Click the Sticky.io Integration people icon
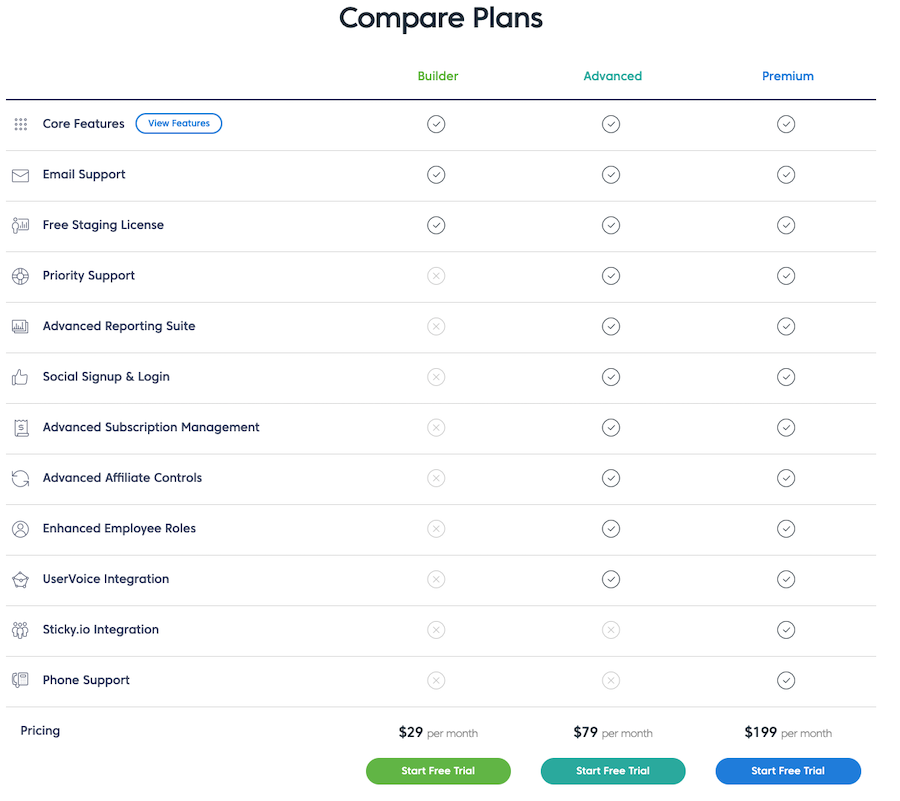This screenshot has width=900, height=801. (20, 630)
